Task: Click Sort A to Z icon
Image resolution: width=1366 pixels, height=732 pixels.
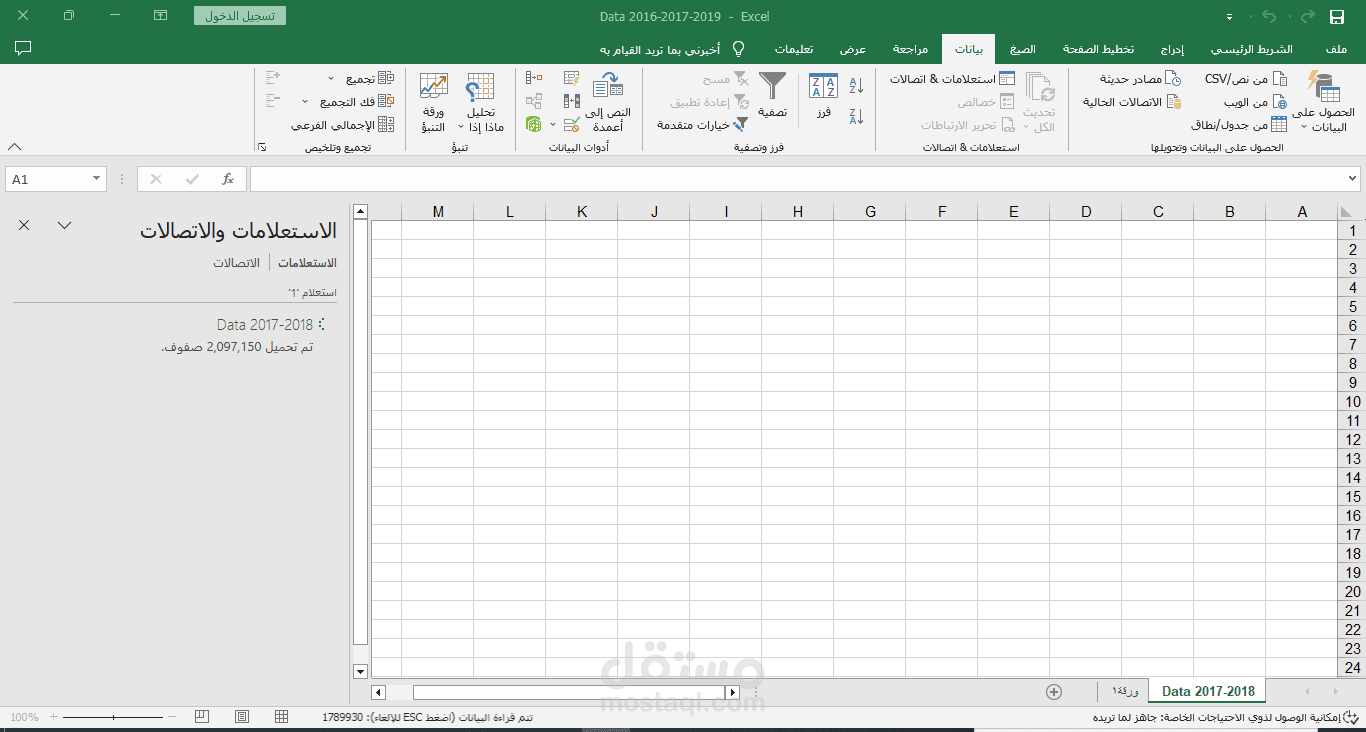Action: tap(856, 87)
